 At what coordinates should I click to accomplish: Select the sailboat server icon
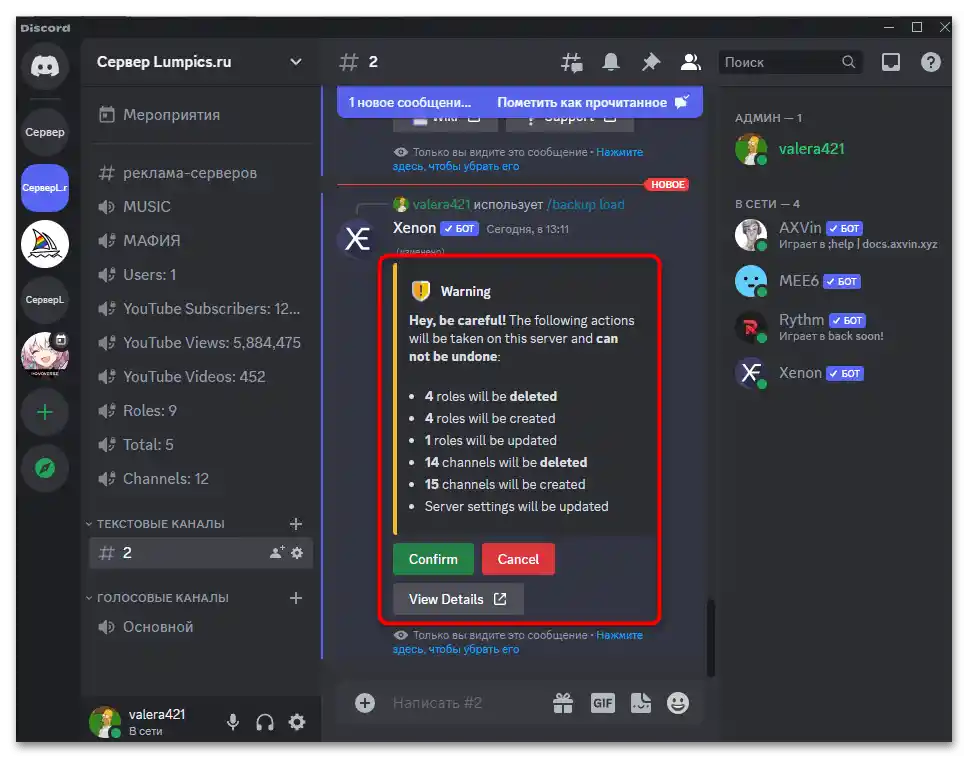point(45,244)
